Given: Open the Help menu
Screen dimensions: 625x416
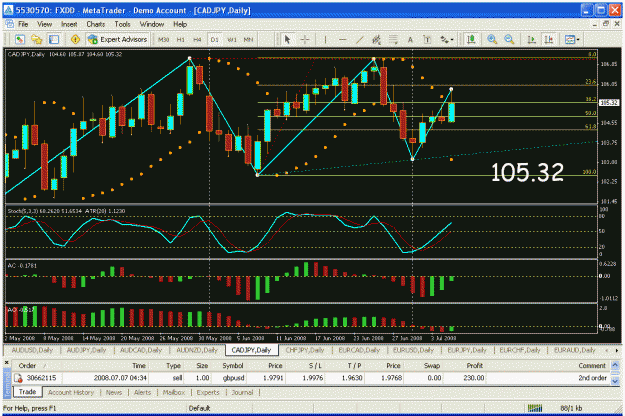Looking at the screenshot, I should pos(180,24).
